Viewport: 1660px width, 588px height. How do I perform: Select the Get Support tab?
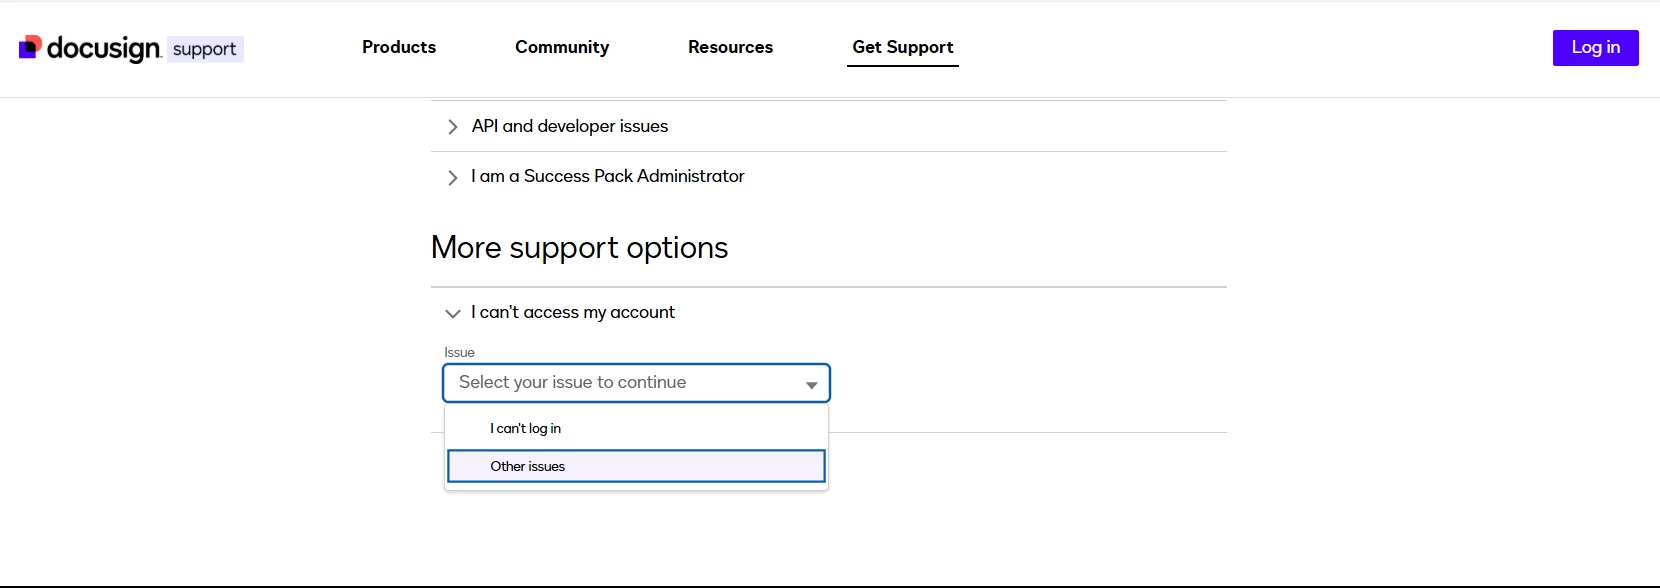[x=903, y=47]
